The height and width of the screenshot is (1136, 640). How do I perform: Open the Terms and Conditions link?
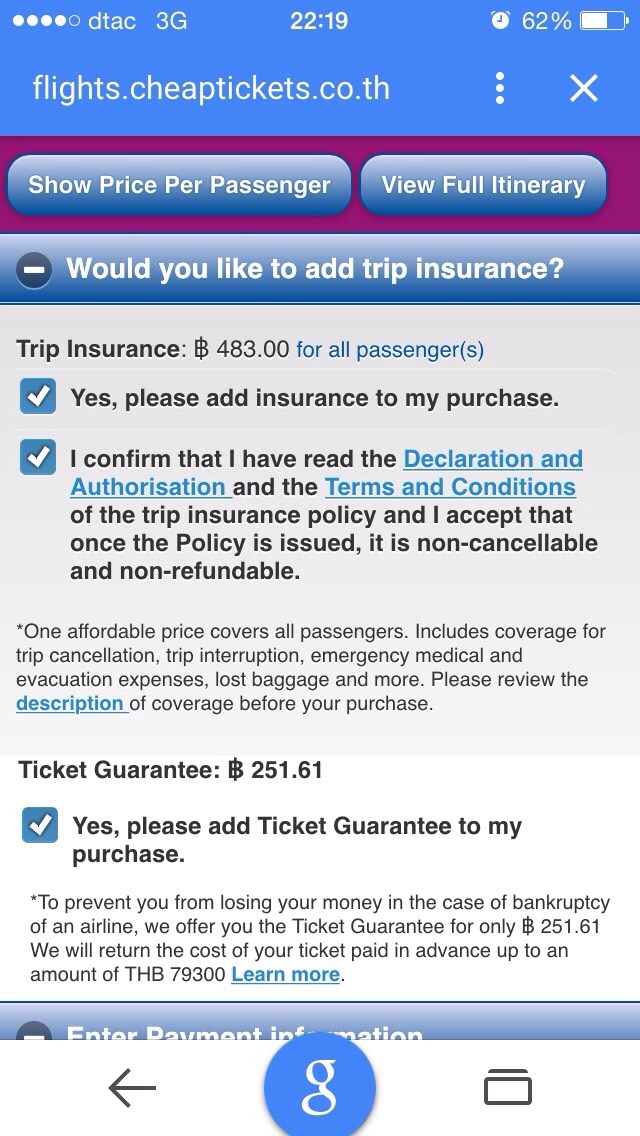(x=450, y=487)
